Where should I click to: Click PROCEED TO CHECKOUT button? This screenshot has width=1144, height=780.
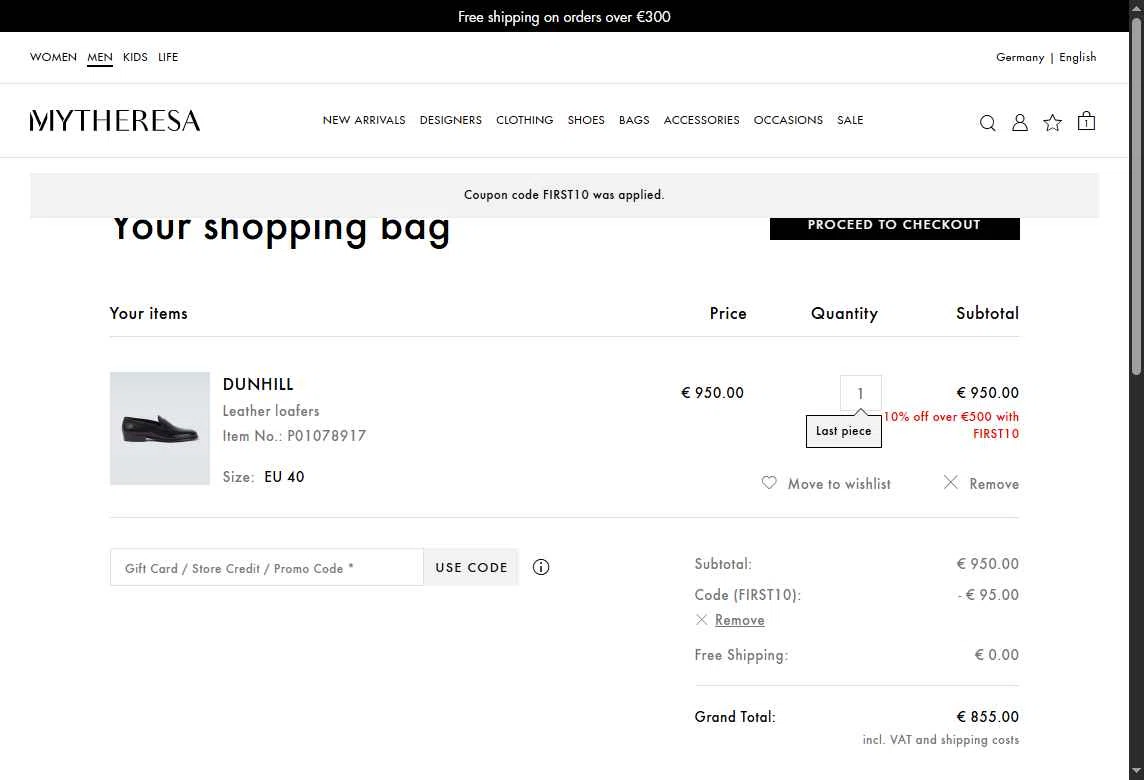(x=894, y=228)
